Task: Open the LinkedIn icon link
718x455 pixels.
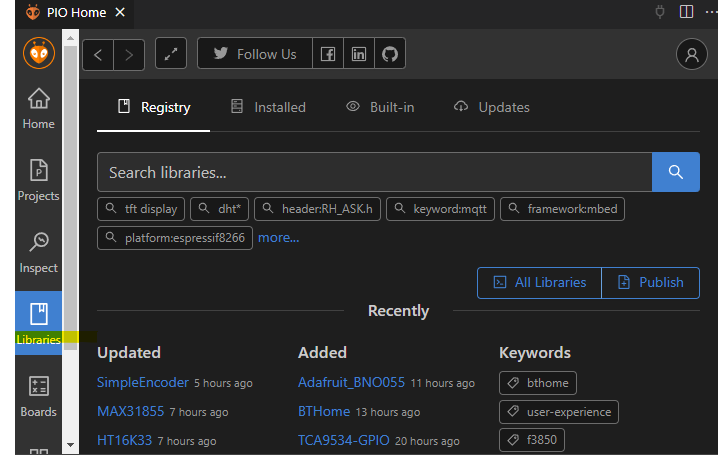Action: [x=359, y=54]
